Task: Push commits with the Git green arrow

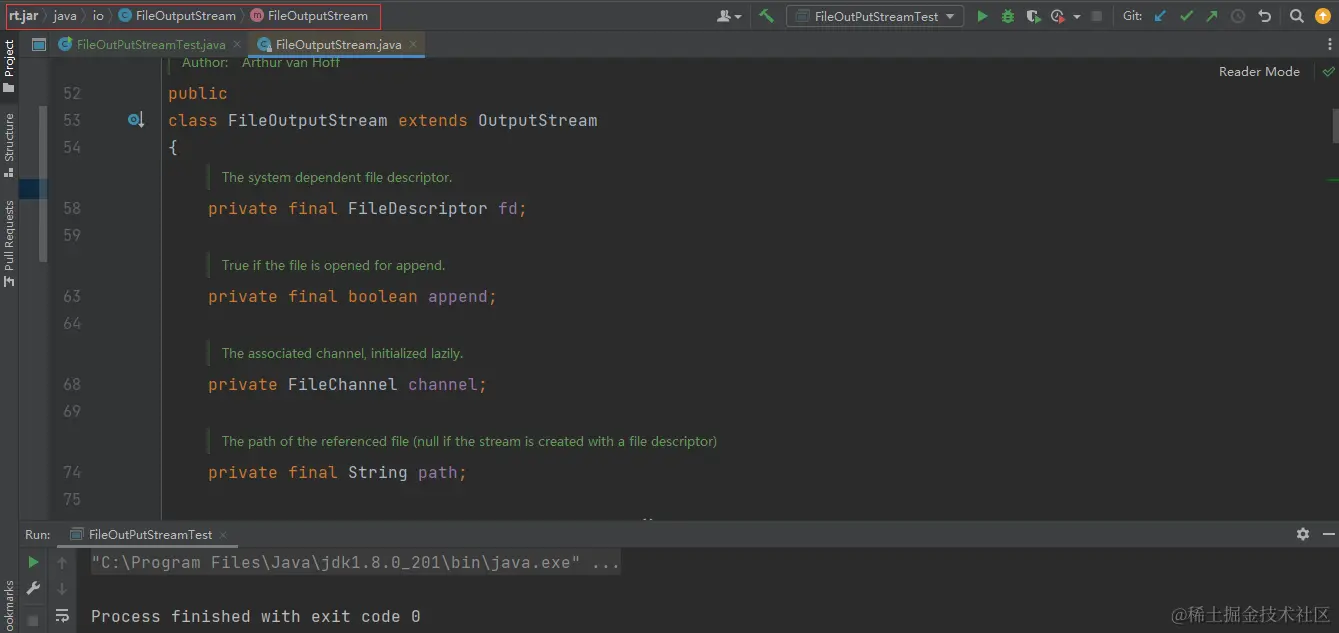Action: [x=1212, y=16]
